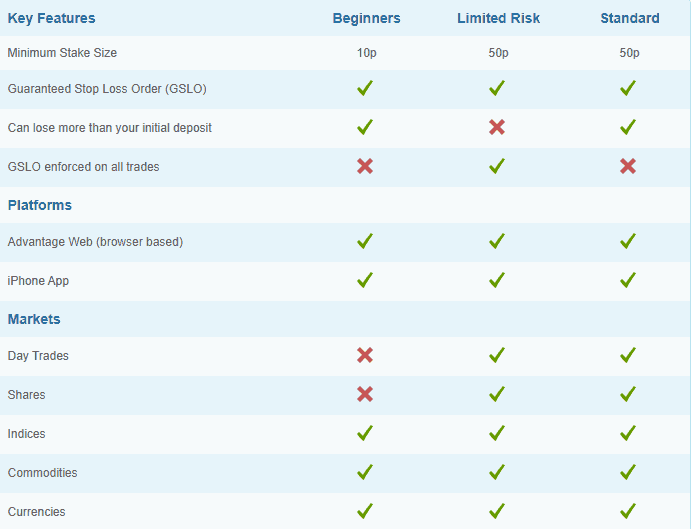Screen dimensions: 691x529
Task: Click the 10p minimum stake value
Action: click(x=366, y=52)
